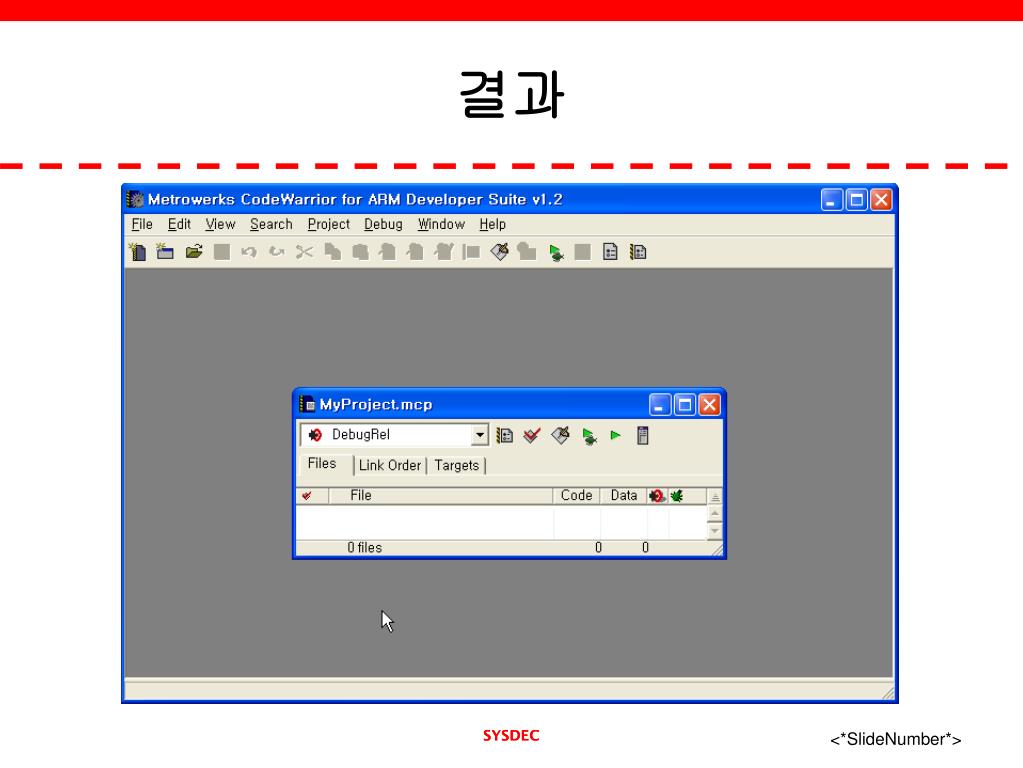Close the MyProject.mcp window
This screenshot has height=768, width=1023.
(709, 405)
